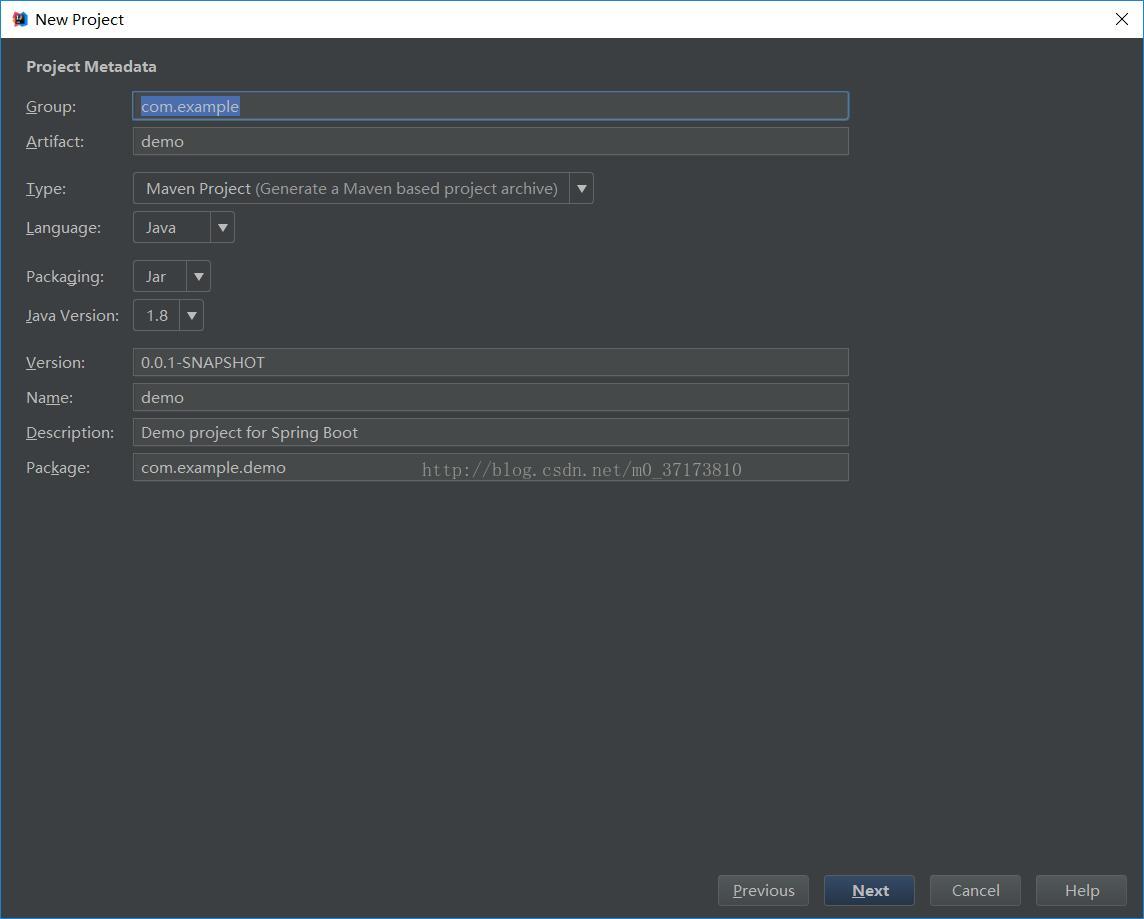This screenshot has height=919, width=1144.
Task: Click the Version field with 0.0.1-SNAPSHOT
Action: click(x=490, y=362)
